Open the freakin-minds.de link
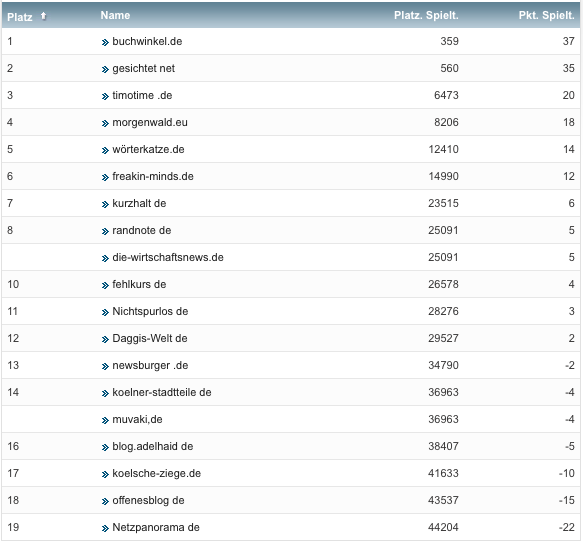The image size is (583, 544). click(x=153, y=176)
